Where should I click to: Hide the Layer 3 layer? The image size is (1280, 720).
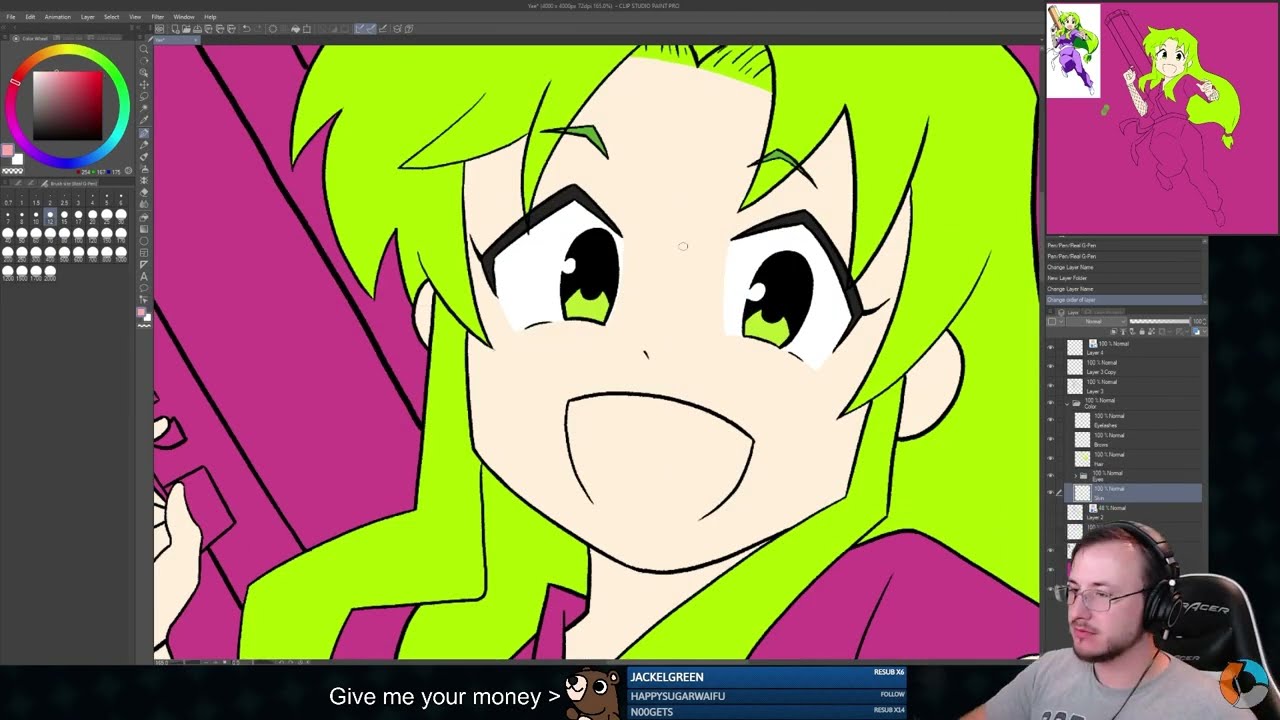tap(1050, 385)
